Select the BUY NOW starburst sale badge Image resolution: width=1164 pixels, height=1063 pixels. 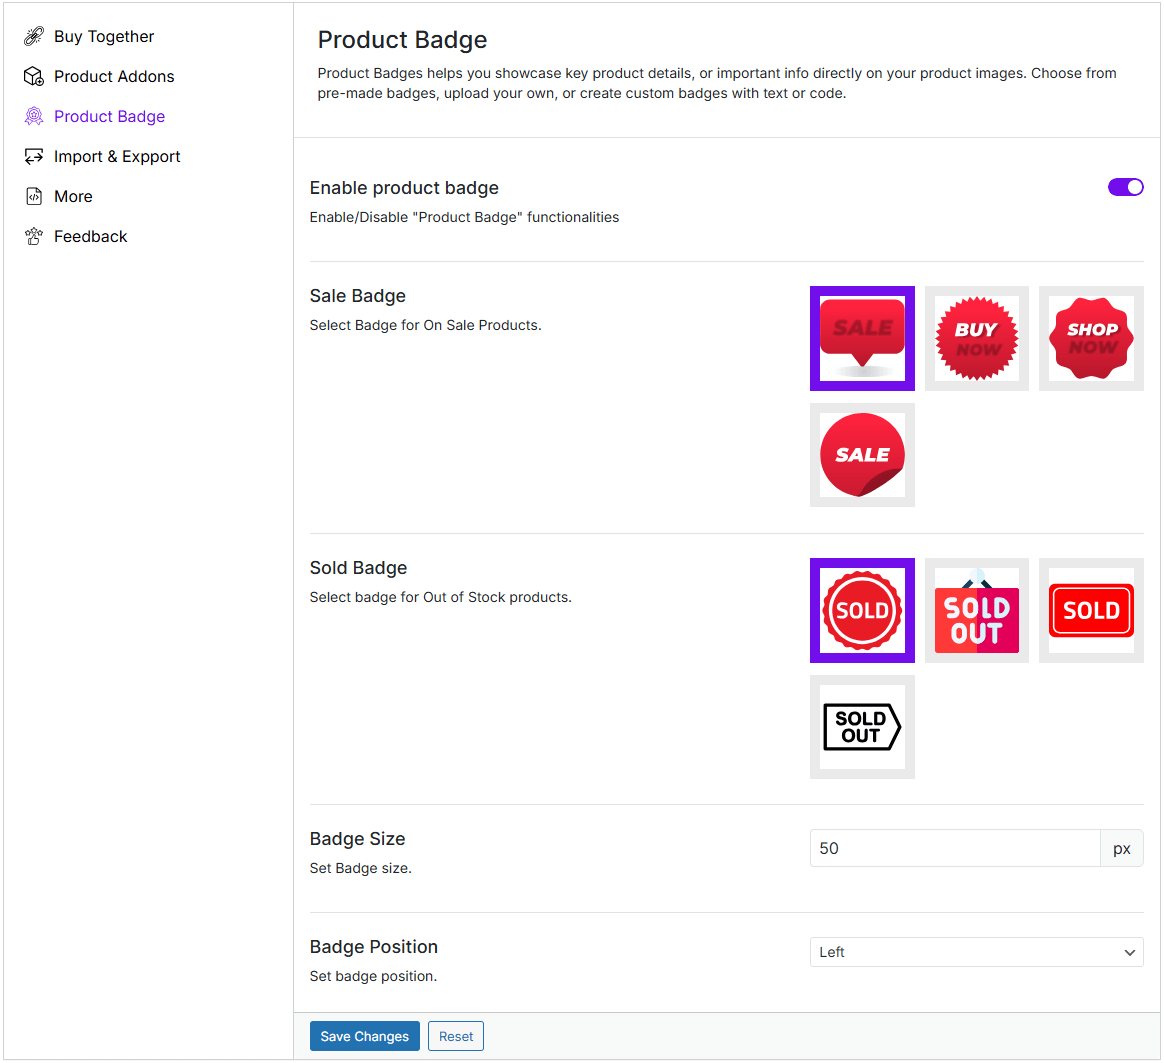(976, 338)
